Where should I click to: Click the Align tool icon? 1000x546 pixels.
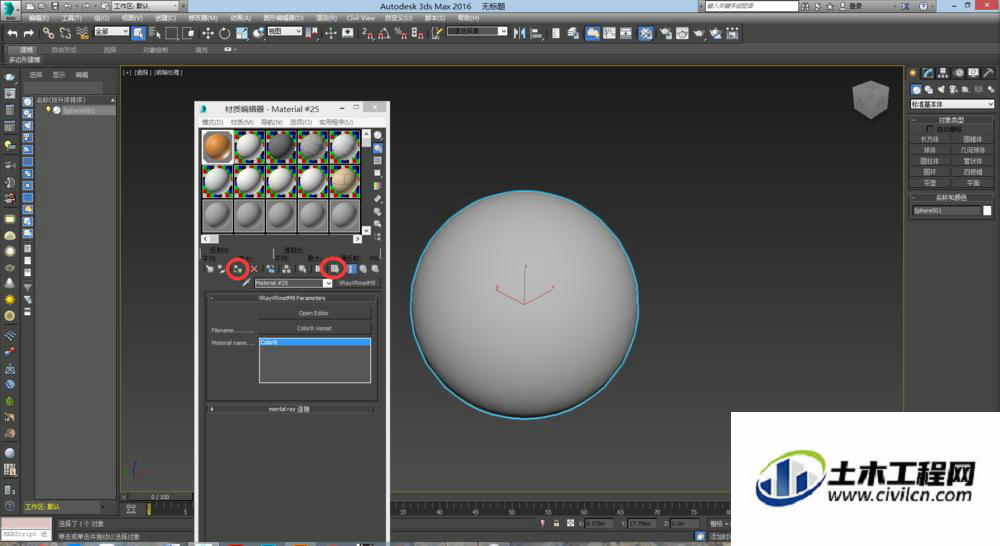pyautogui.click(x=536, y=33)
